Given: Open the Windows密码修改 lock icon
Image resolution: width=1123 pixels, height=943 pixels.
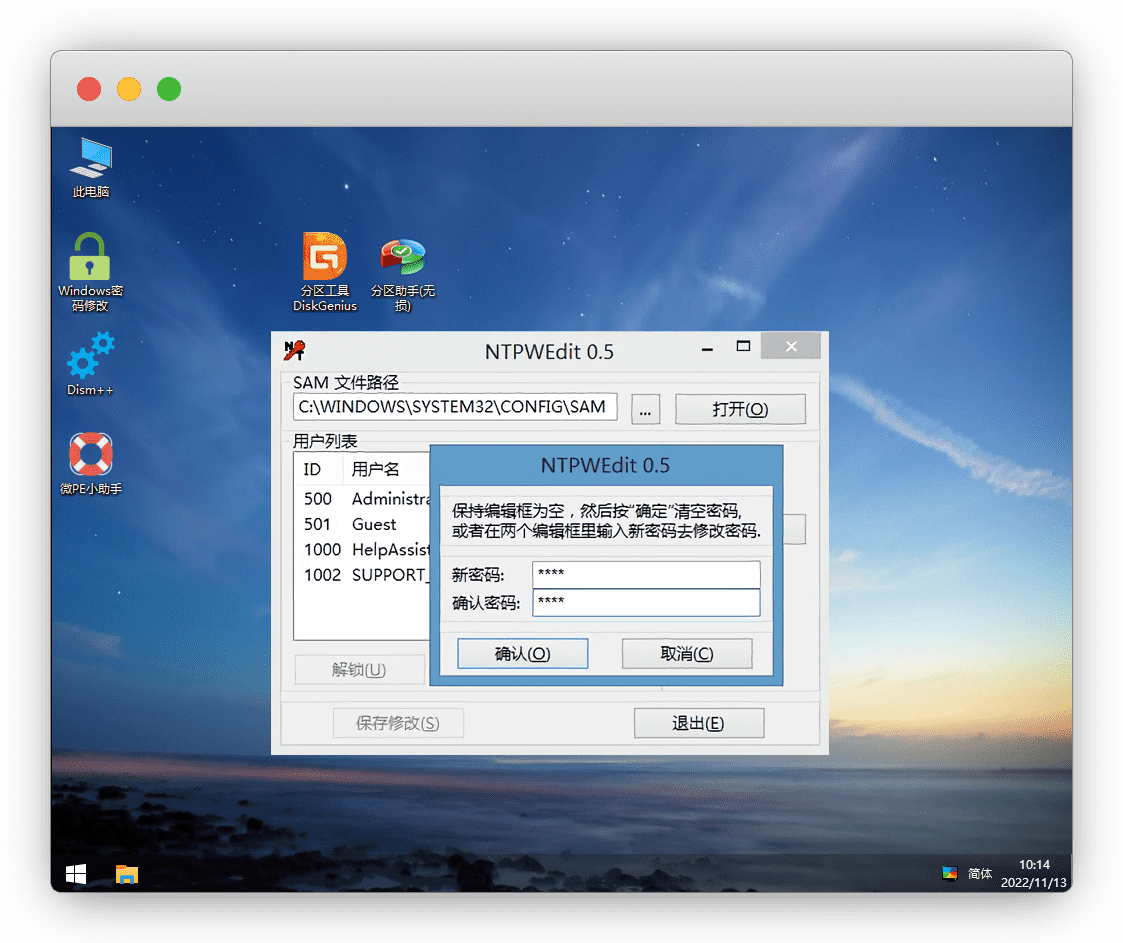Looking at the screenshot, I should (90, 259).
